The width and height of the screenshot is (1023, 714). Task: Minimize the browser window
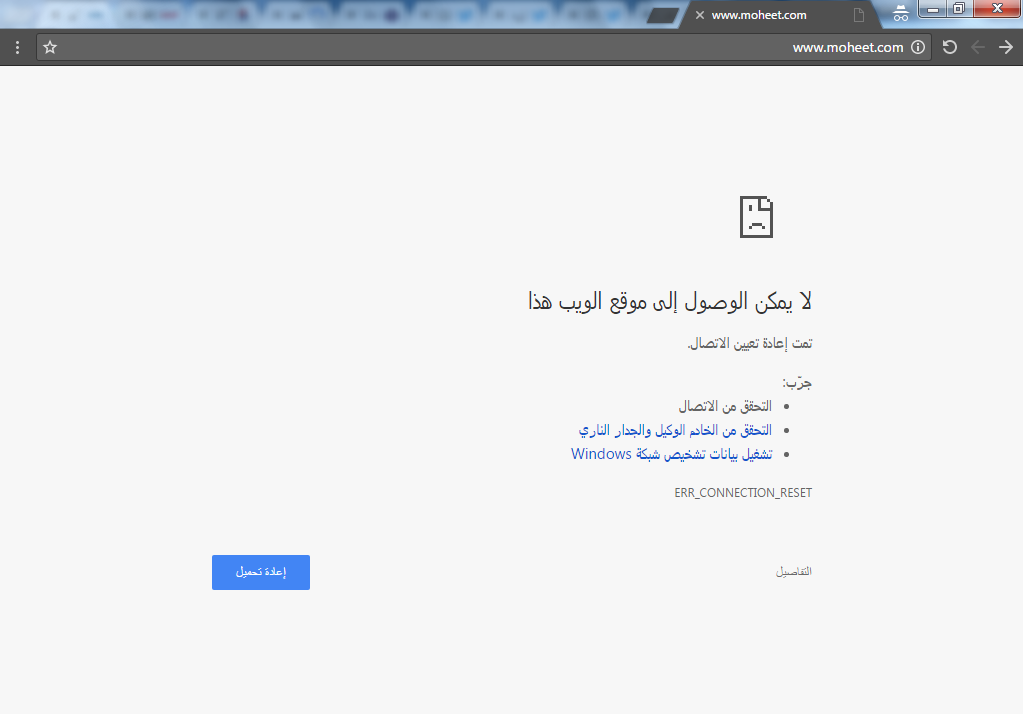pyautogui.click(x=932, y=10)
